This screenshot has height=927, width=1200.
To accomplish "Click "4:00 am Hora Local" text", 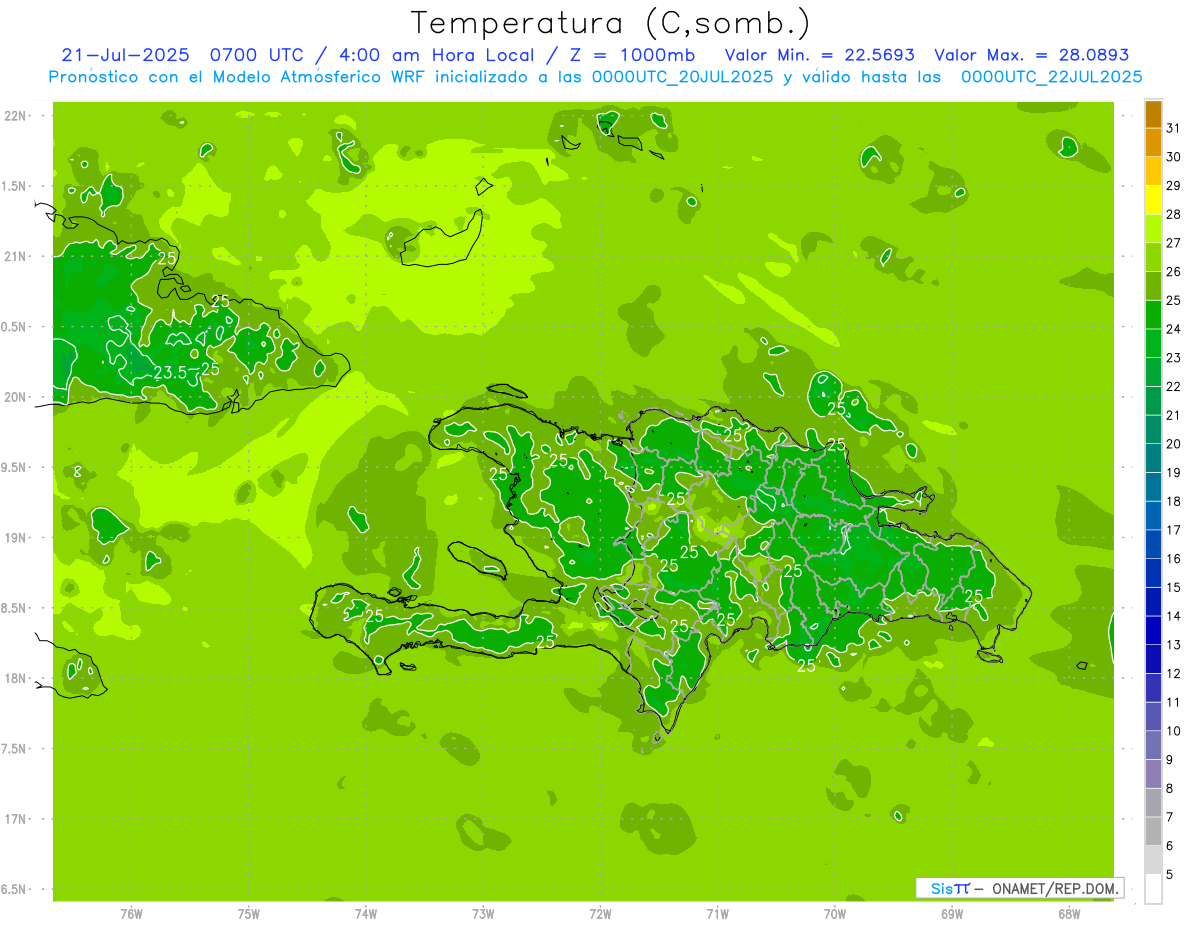I will click(x=438, y=55).
